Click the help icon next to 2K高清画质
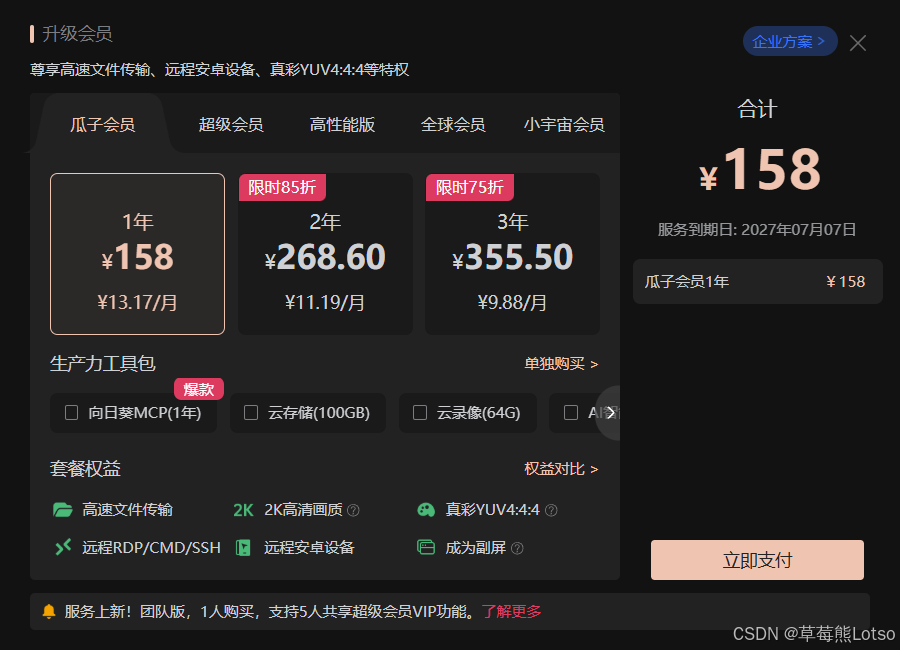 click(x=354, y=510)
